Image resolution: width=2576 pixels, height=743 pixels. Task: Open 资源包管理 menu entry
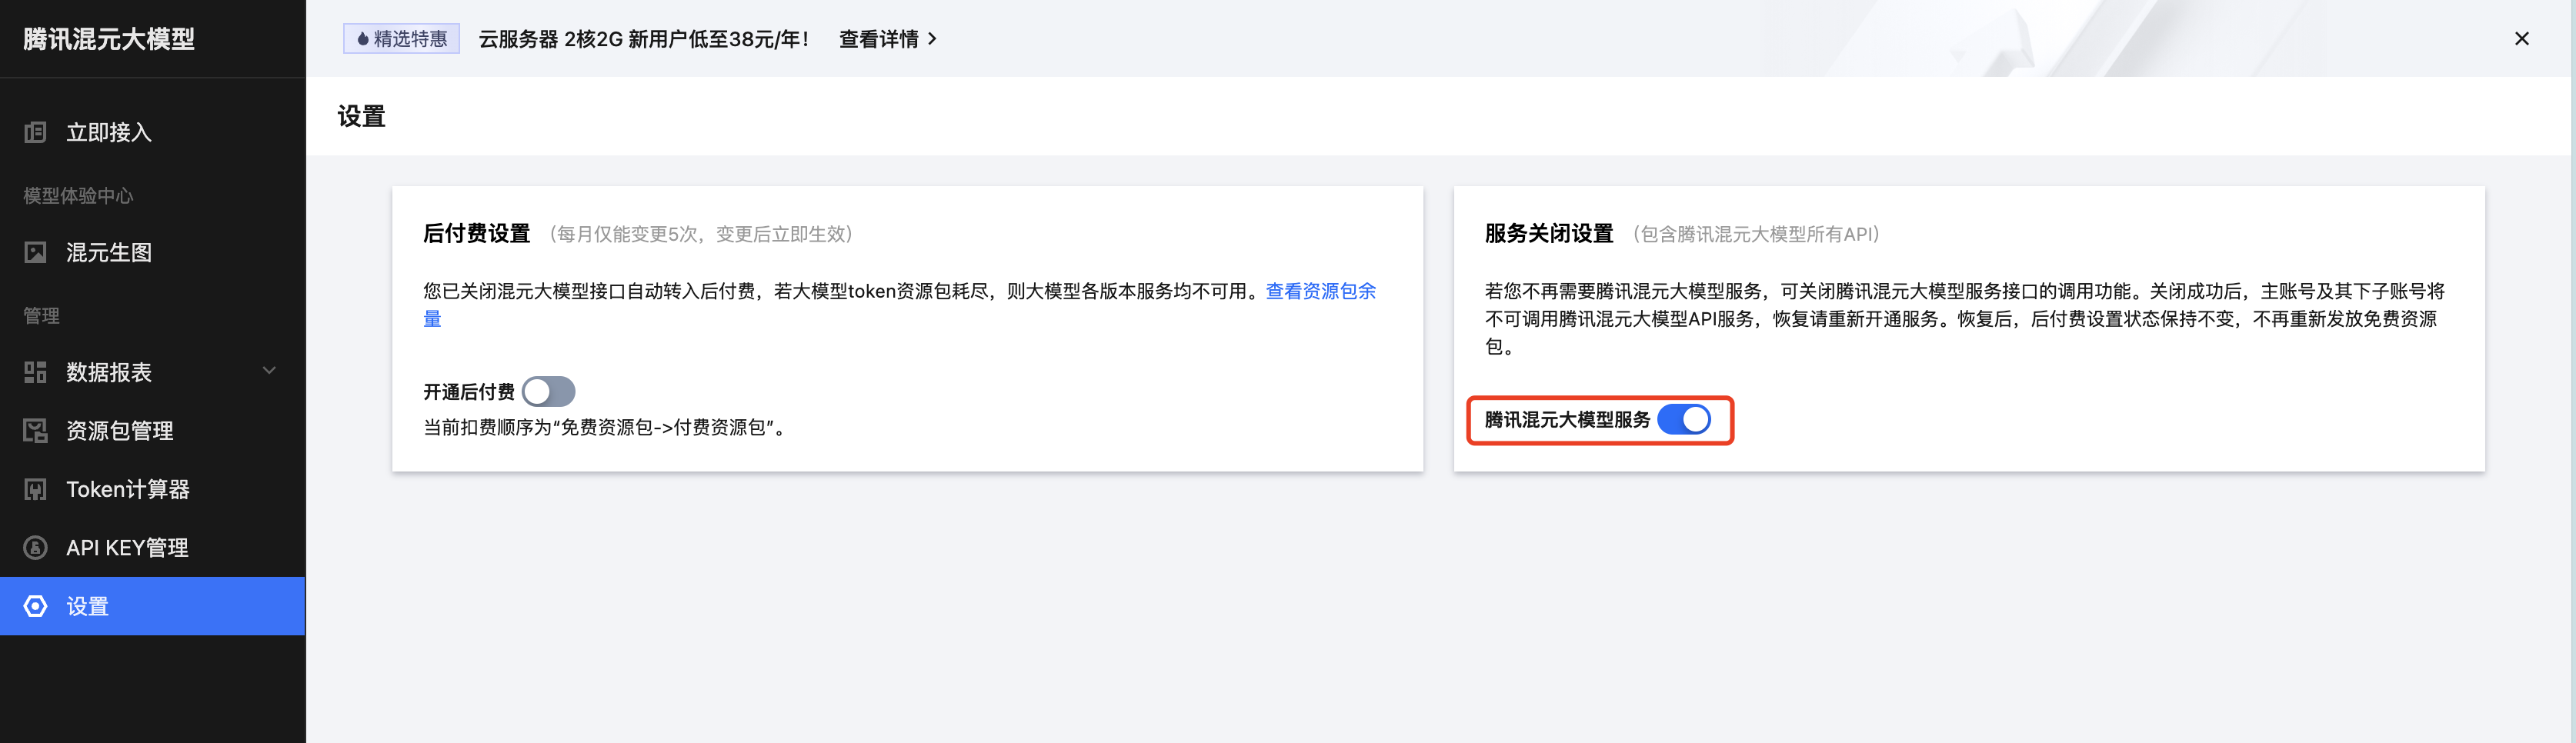tap(153, 431)
